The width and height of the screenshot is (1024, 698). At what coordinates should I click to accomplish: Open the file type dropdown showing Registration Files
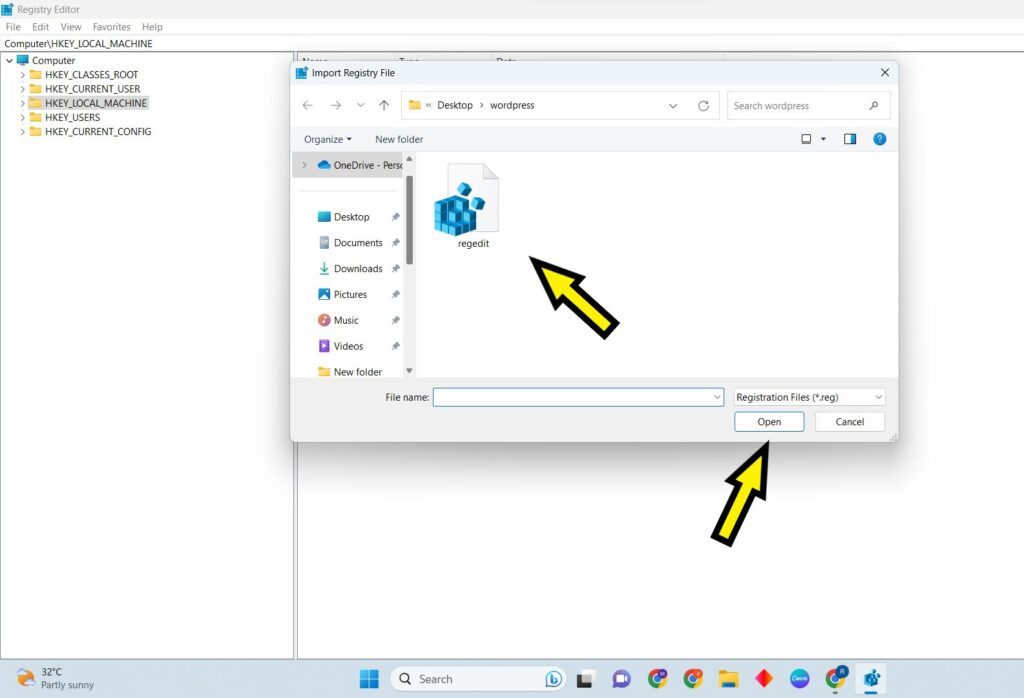[807, 397]
